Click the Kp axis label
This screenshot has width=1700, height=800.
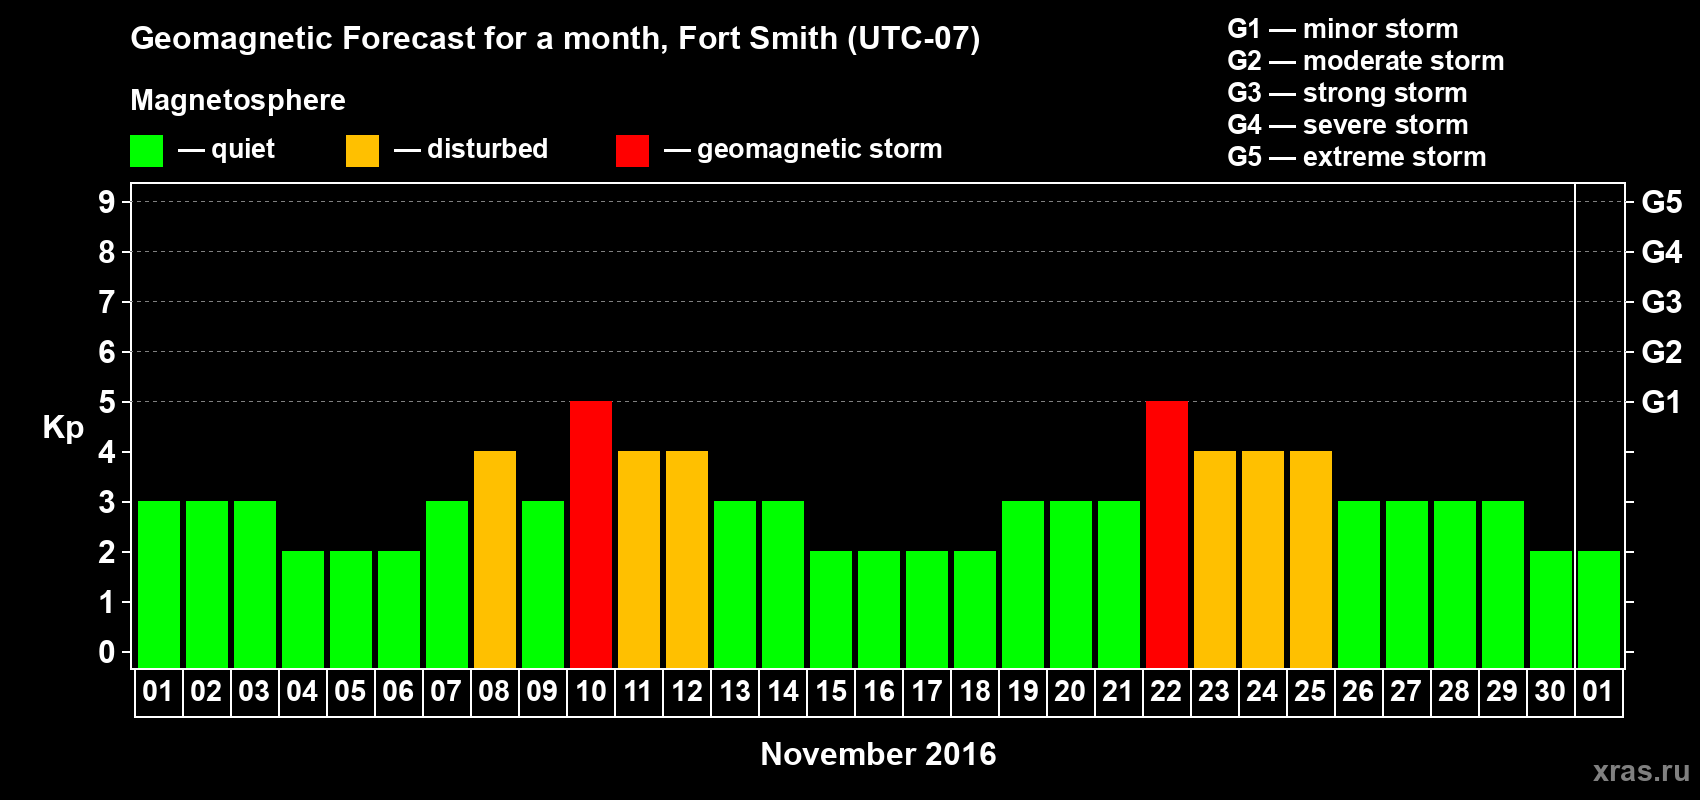tap(63, 428)
